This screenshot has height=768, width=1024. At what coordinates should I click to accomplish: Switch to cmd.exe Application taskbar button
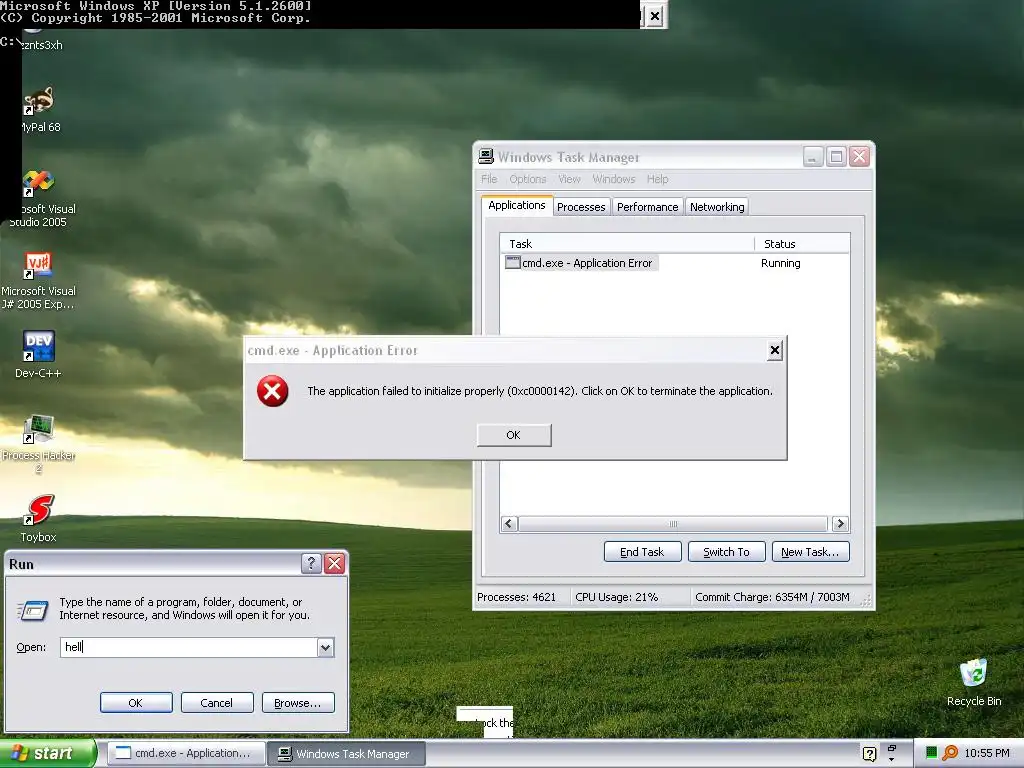[186, 754]
